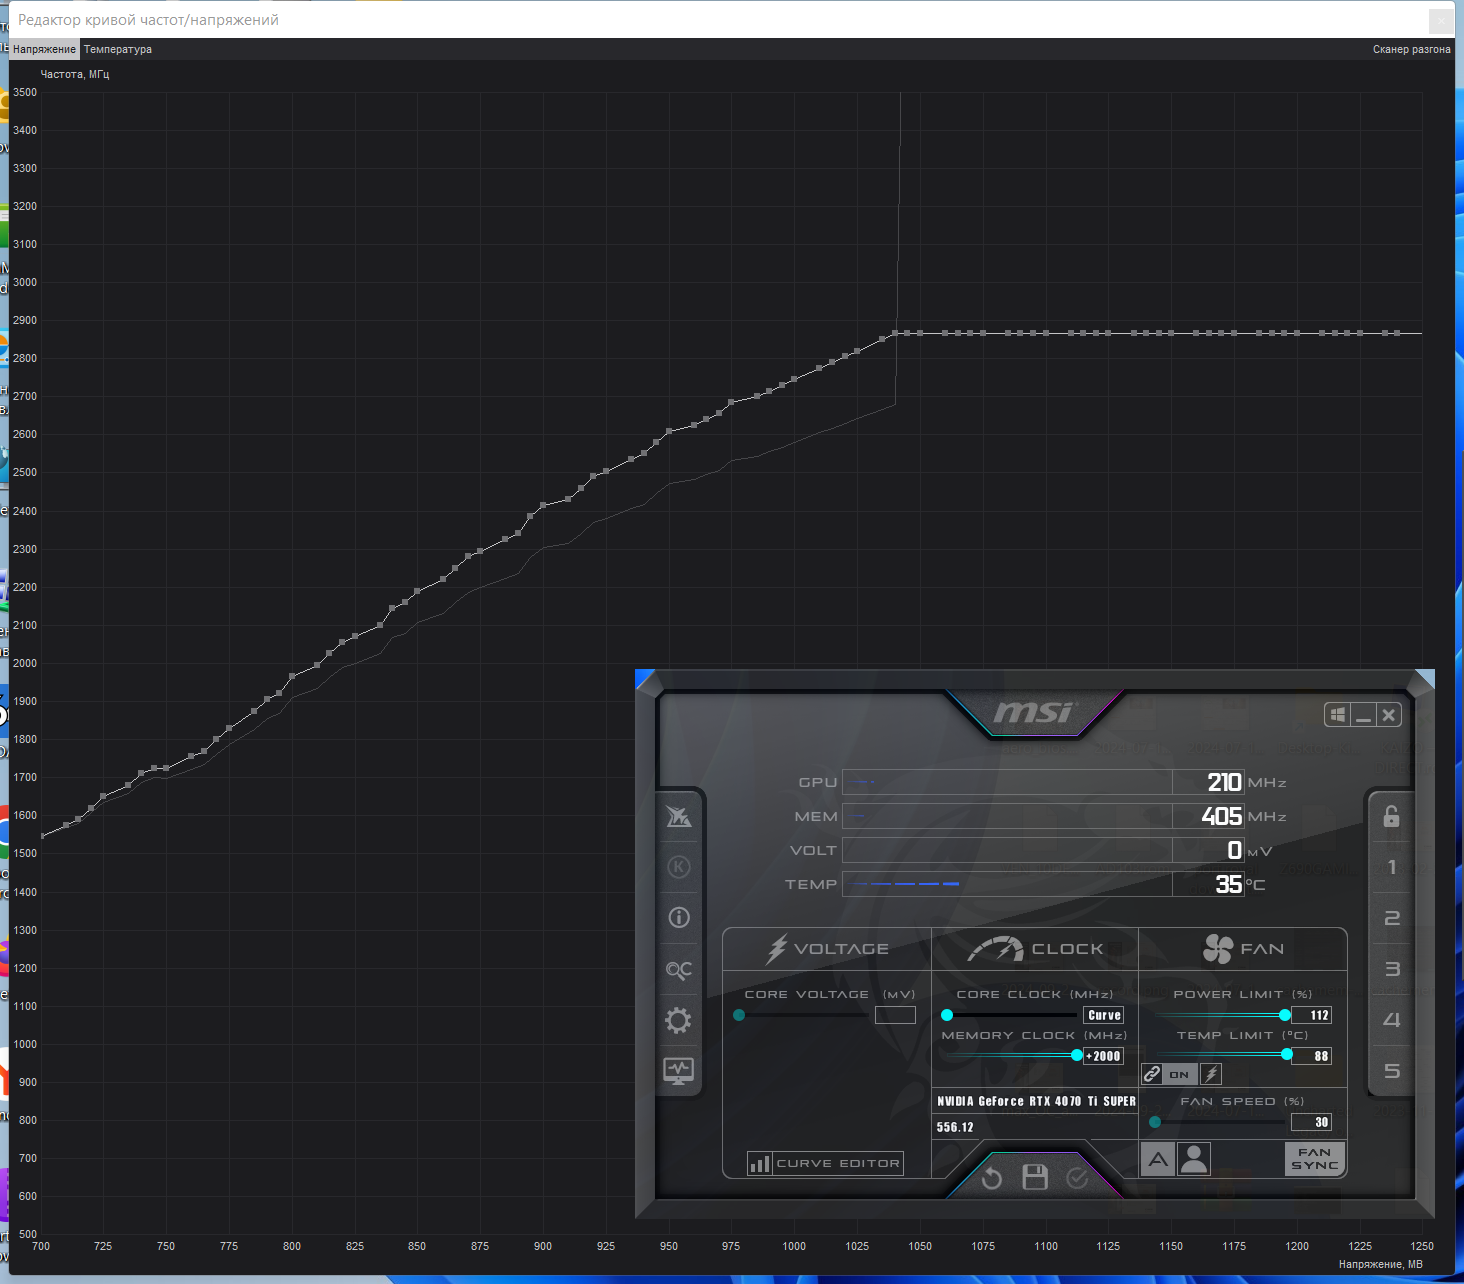
Task: Enable automatic fan mode with the A button
Action: [1158, 1159]
